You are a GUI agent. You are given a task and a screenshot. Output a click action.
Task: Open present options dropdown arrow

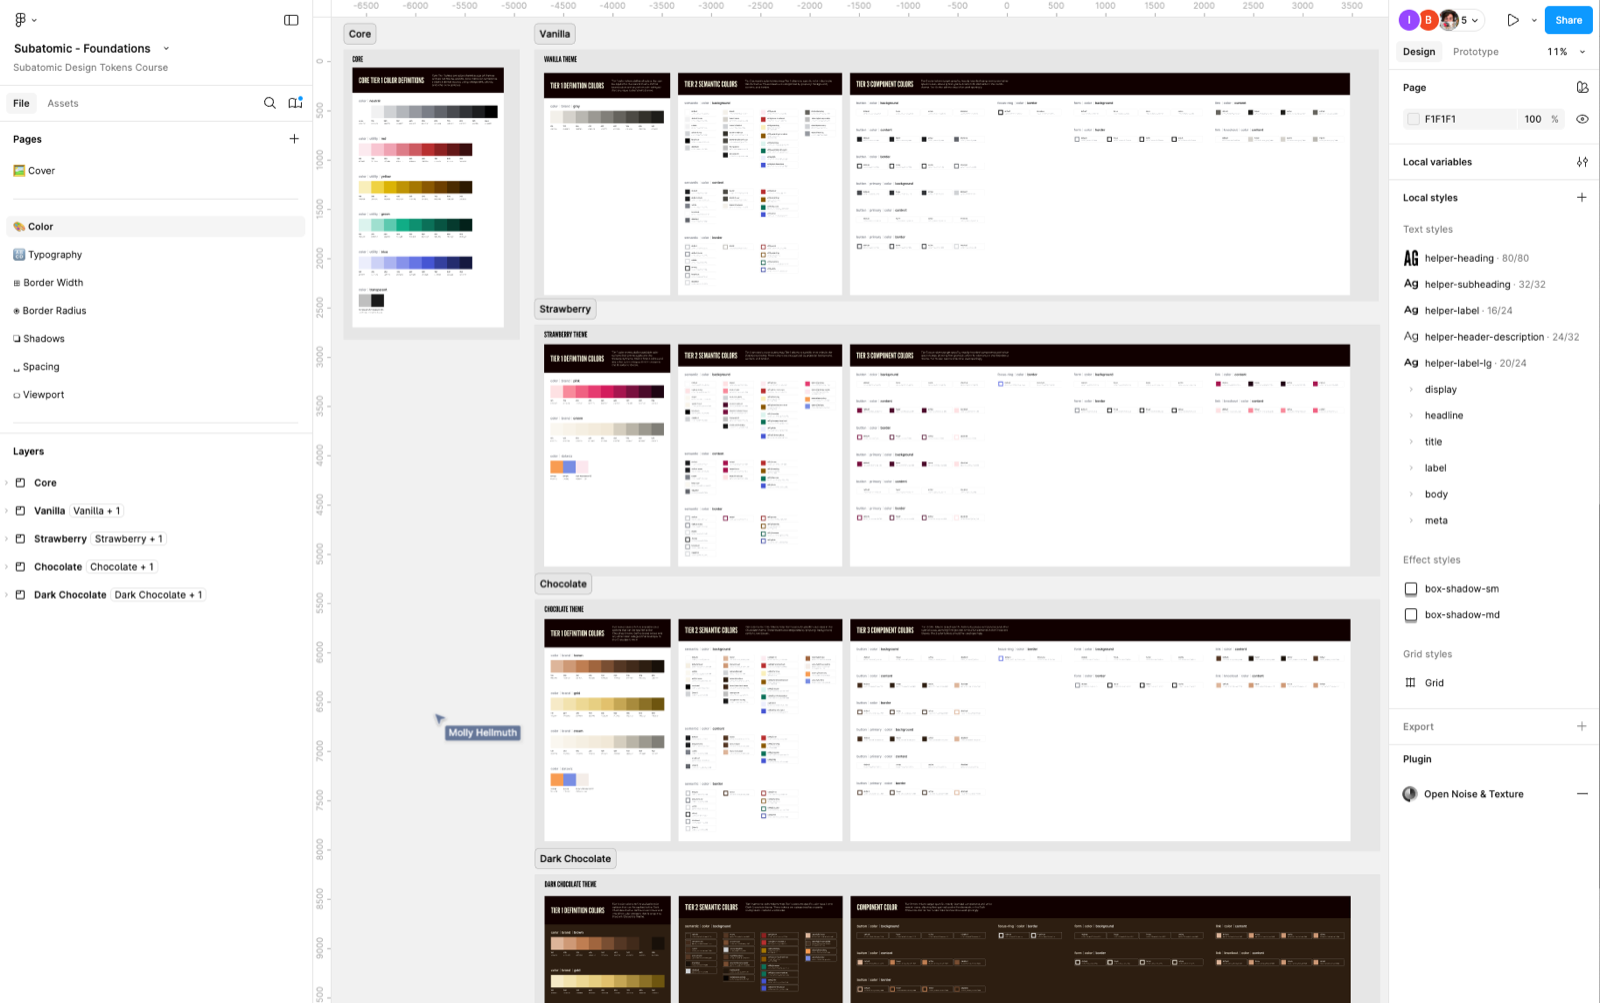click(1534, 20)
